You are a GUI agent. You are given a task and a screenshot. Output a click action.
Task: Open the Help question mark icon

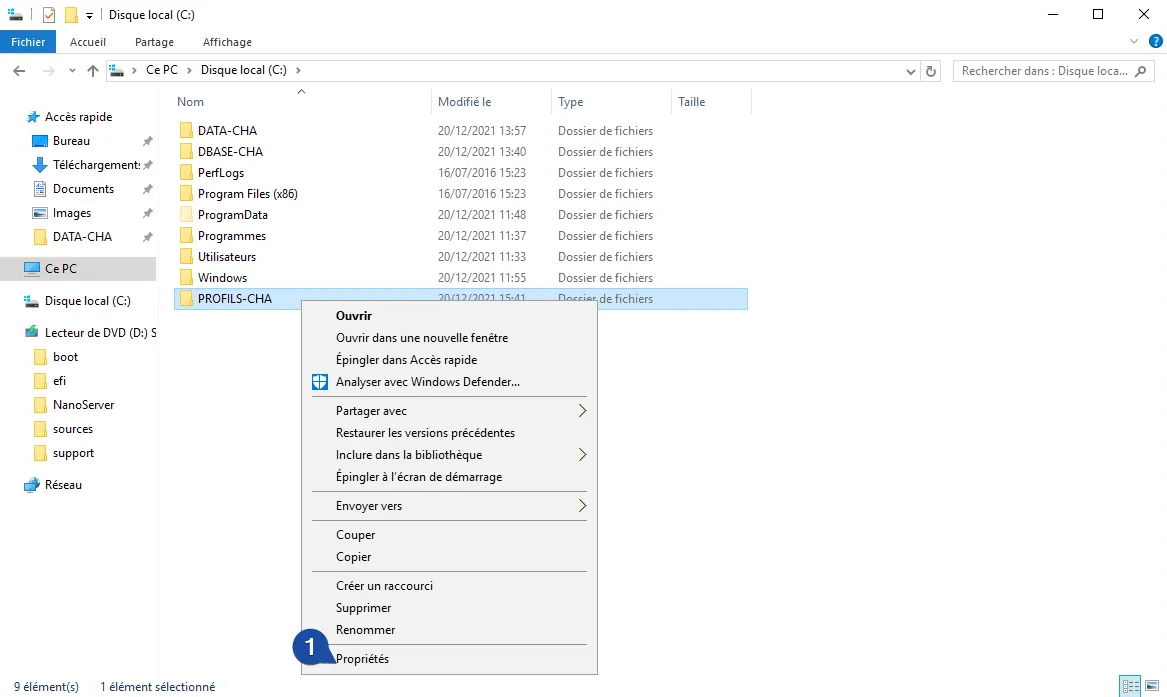tap(1155, 41)
